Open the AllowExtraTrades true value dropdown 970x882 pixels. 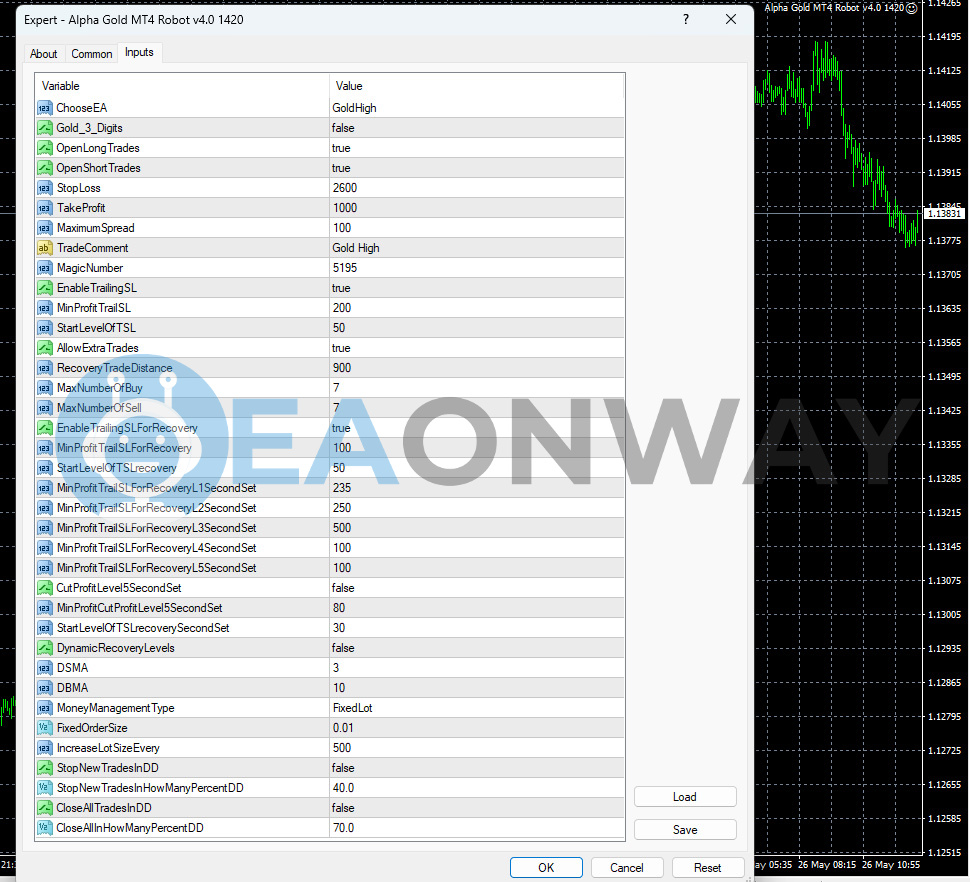[x=477, y=348]
